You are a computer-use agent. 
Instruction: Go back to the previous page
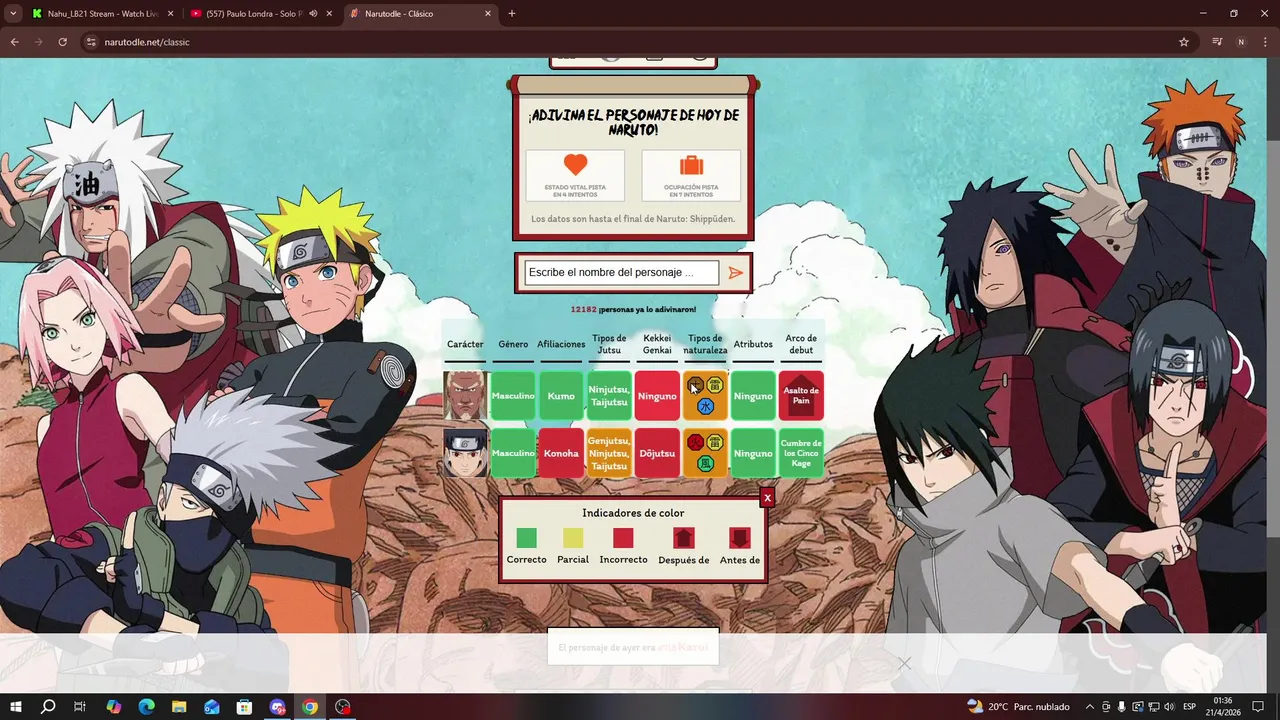coord(15,42)
